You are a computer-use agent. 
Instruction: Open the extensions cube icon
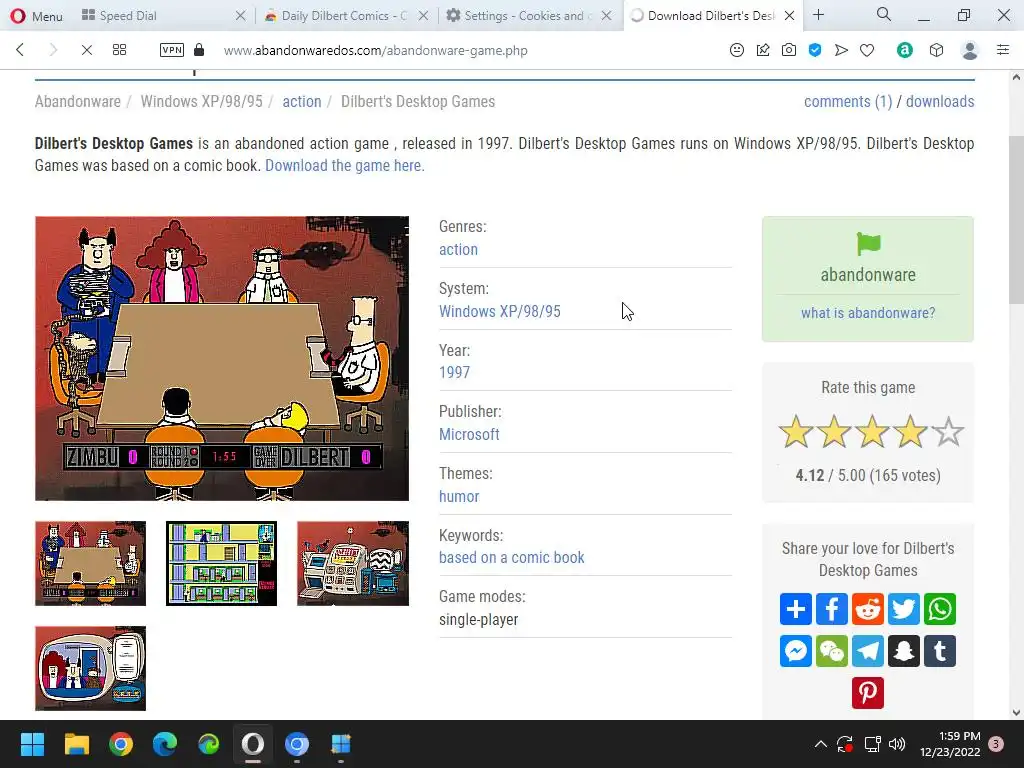point(936,50)
